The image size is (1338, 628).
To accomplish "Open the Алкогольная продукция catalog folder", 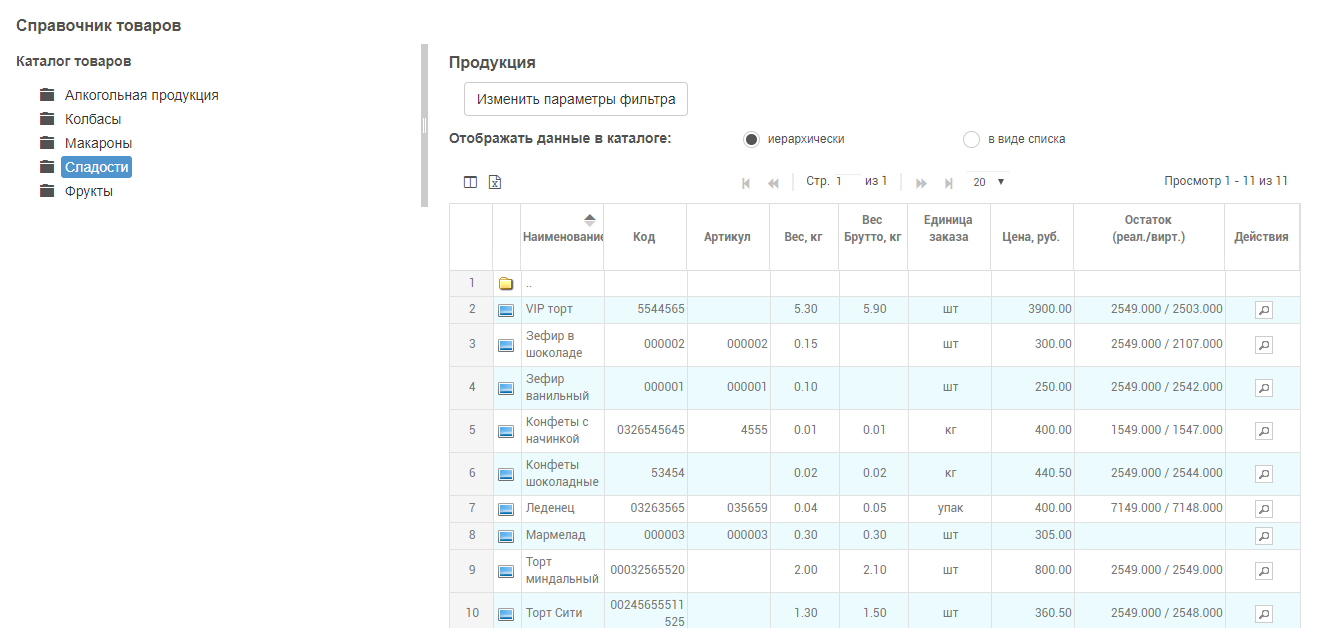I will pos(141,96).
